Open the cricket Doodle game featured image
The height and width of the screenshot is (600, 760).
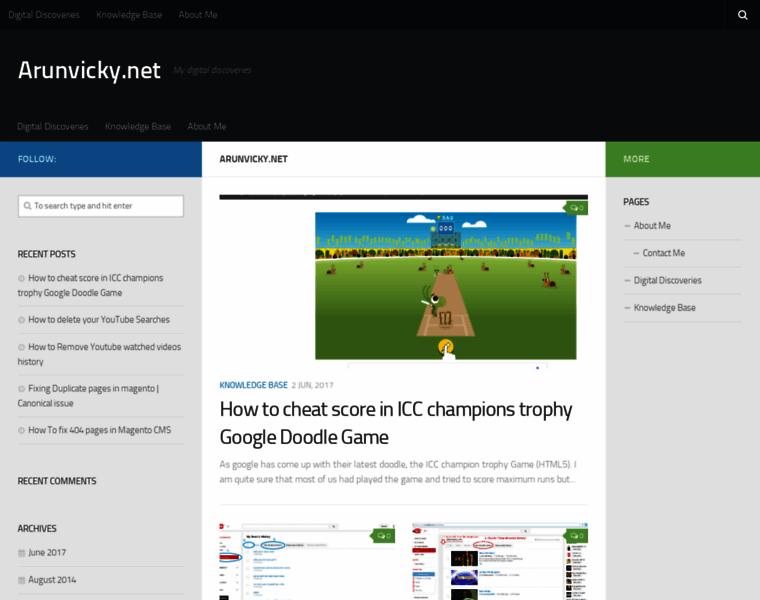[x=403, y=282]
